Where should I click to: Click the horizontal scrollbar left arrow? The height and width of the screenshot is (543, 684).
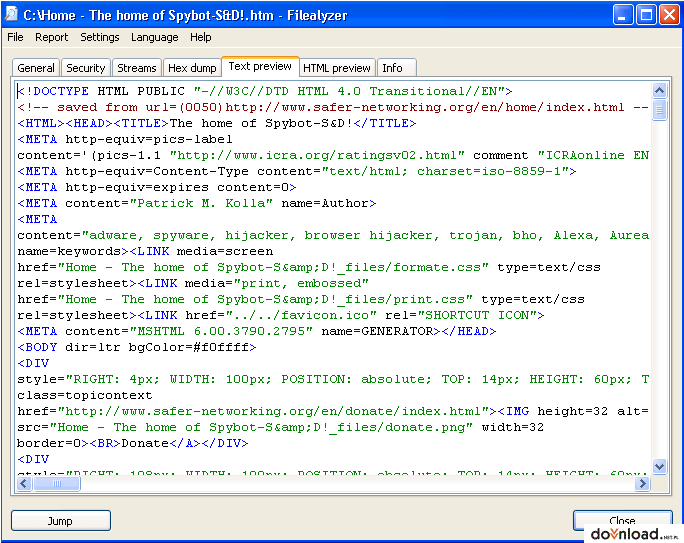tap(24, 483)
